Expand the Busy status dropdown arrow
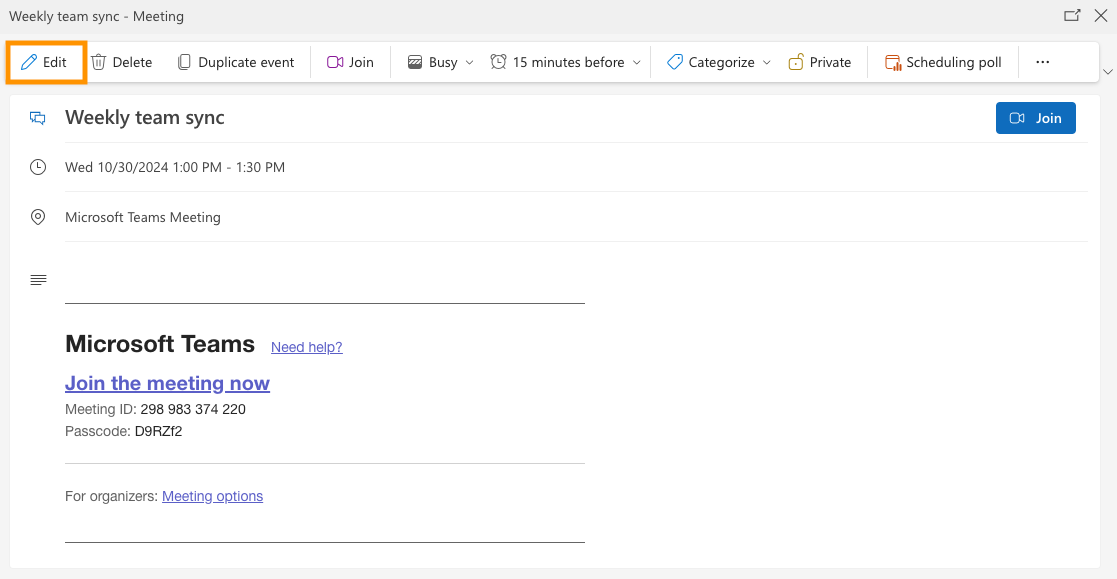 tap(470, 62)
